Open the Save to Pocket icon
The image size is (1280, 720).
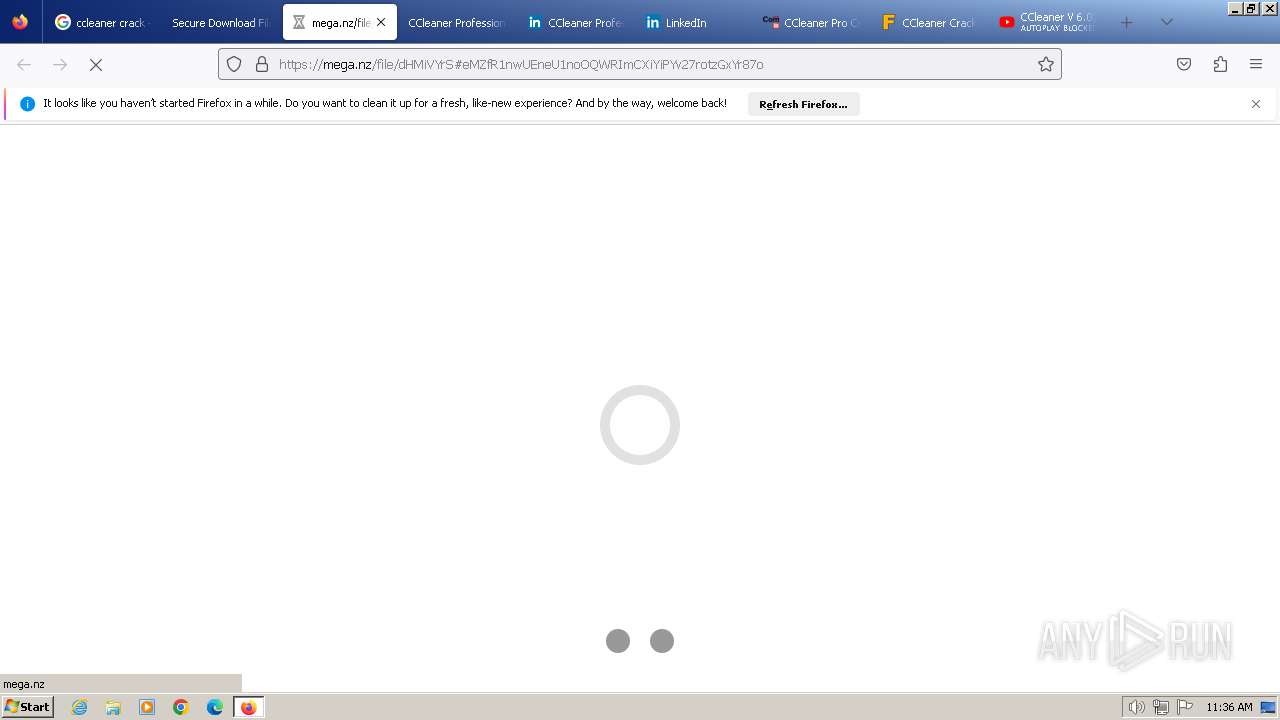click(x=1184, y=64)
